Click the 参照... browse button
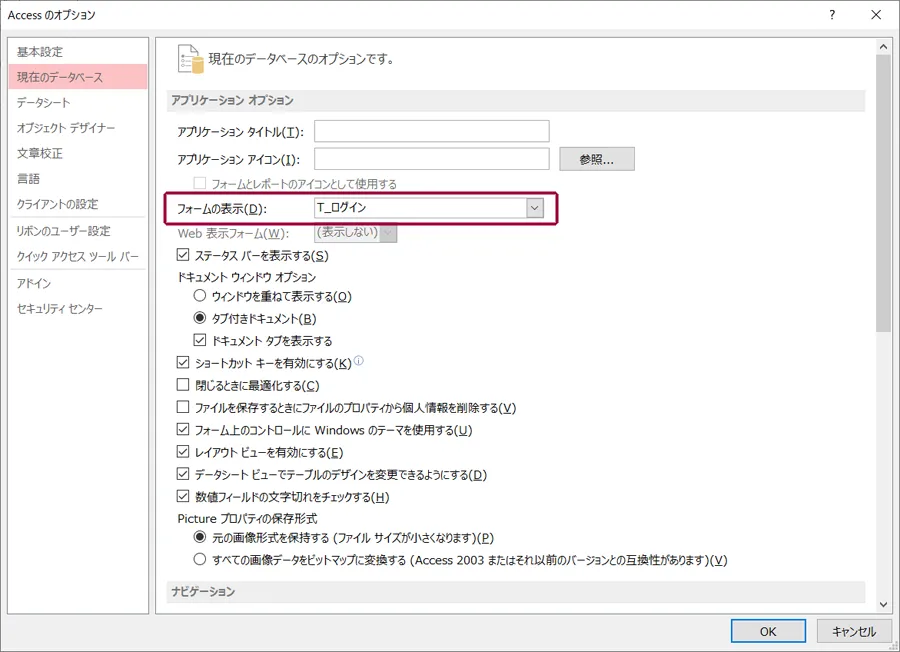Screen dimensions: 900x652 (596, 159)
